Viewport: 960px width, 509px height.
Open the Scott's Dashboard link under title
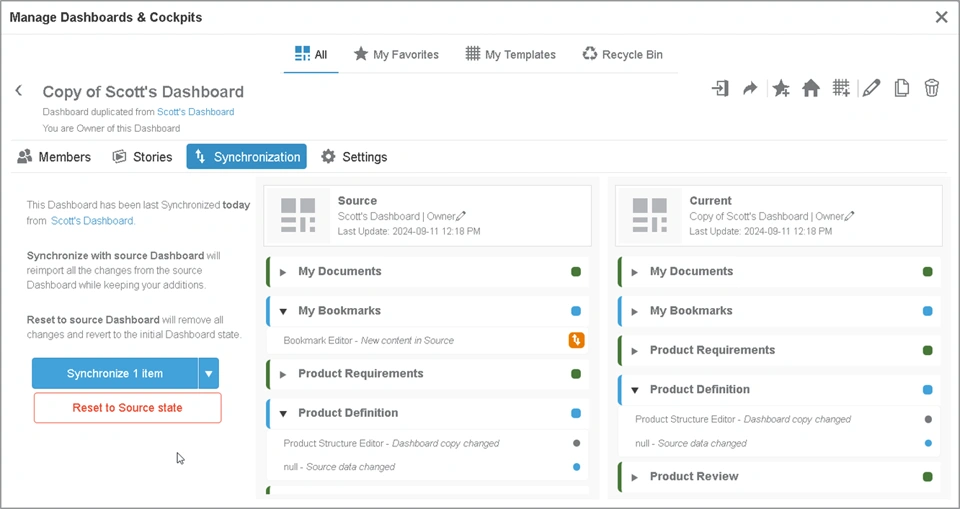tap(195, 112)
